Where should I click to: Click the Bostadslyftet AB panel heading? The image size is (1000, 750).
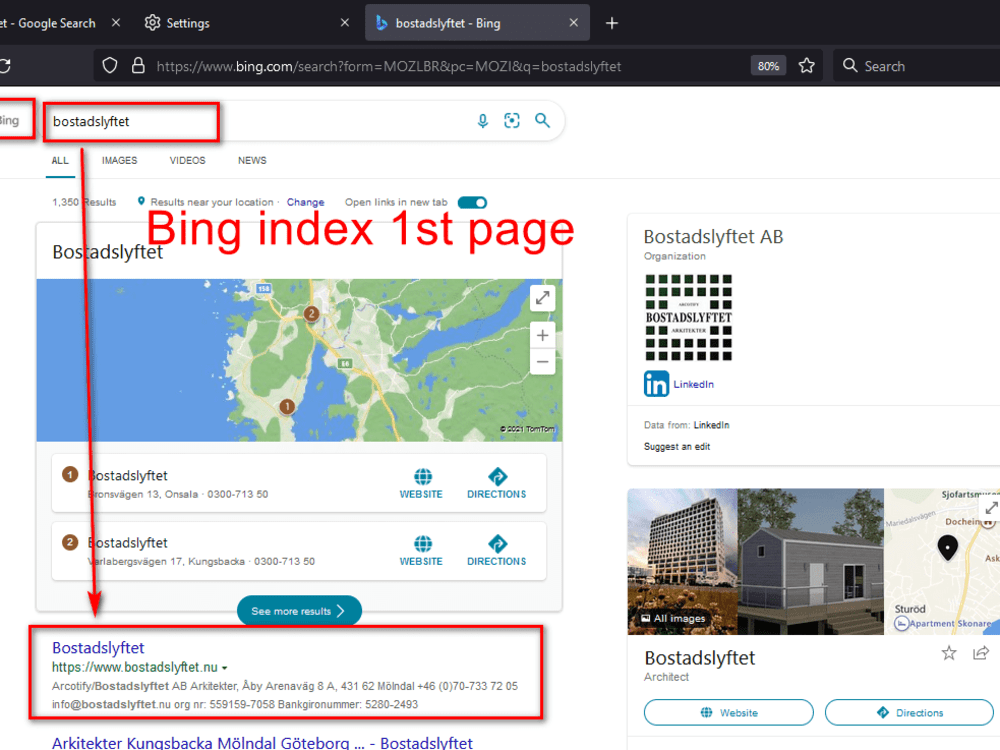tap(713, 237)
